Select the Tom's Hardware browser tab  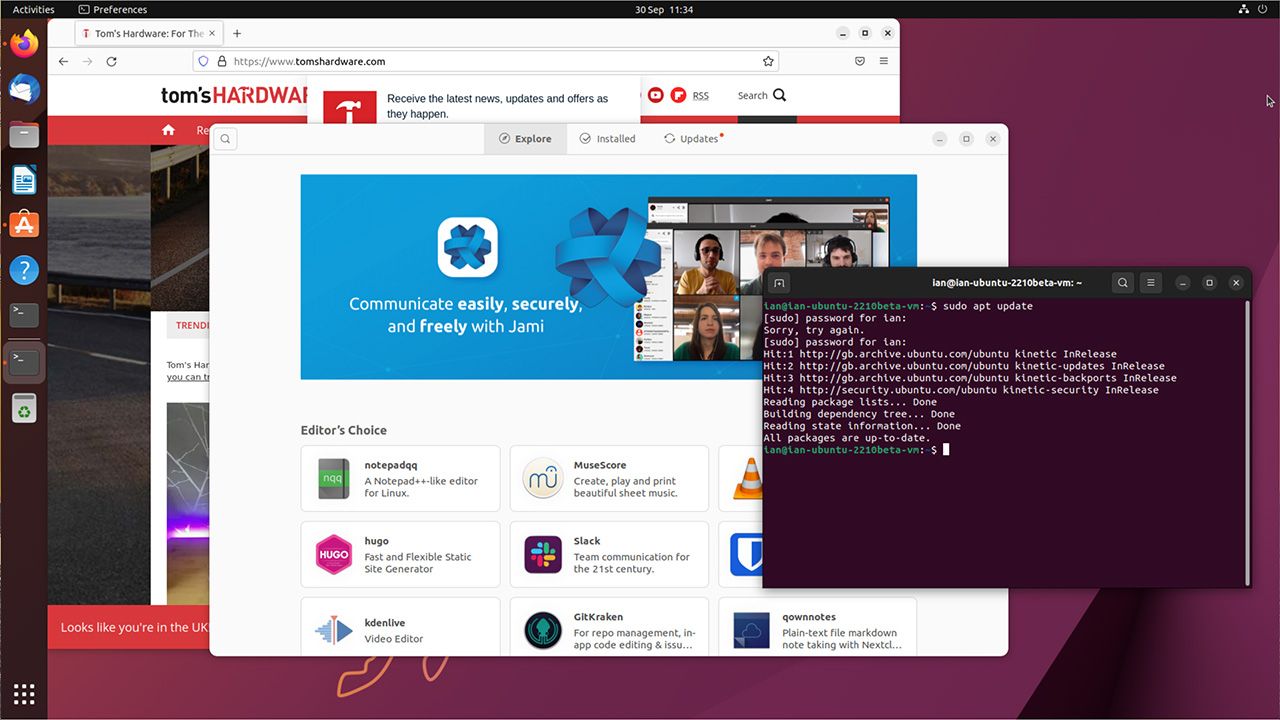click(x=150, y=33)
